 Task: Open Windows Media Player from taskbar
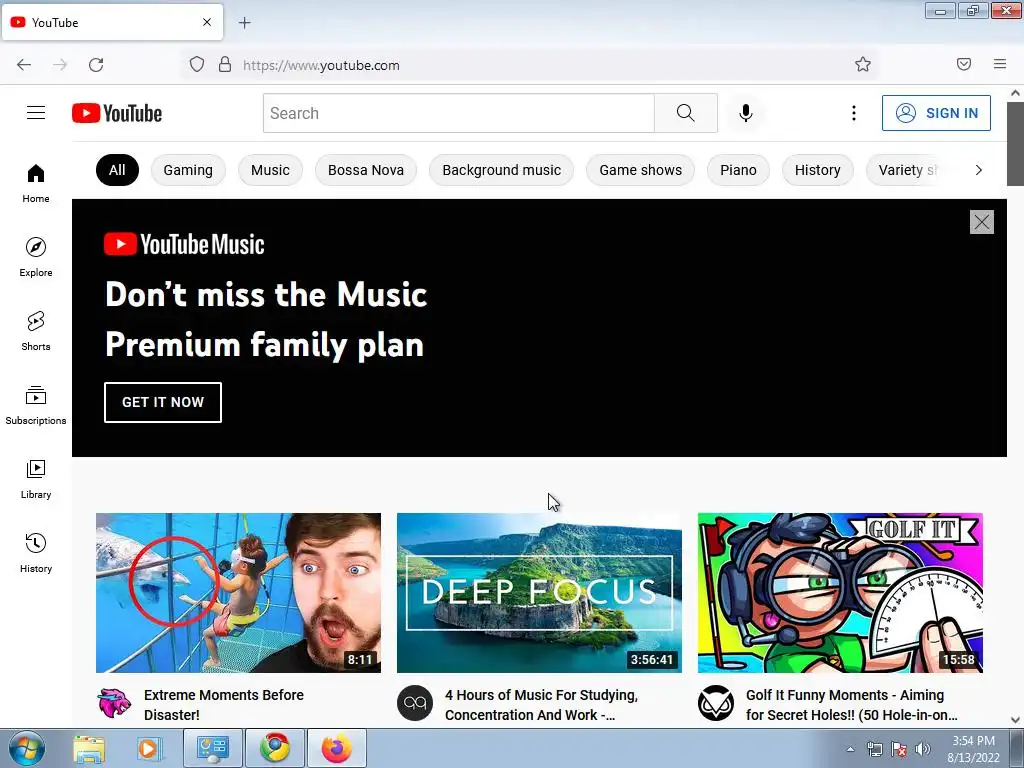tap(148, 748)
